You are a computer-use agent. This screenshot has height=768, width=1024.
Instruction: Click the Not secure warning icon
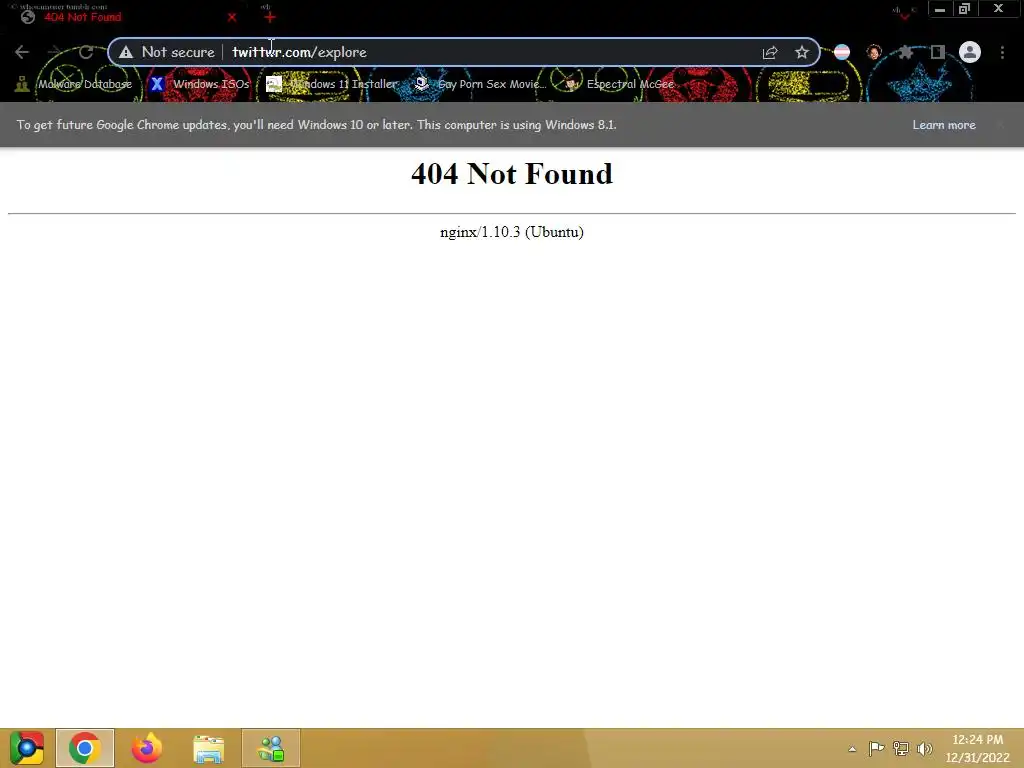point(126,52)
